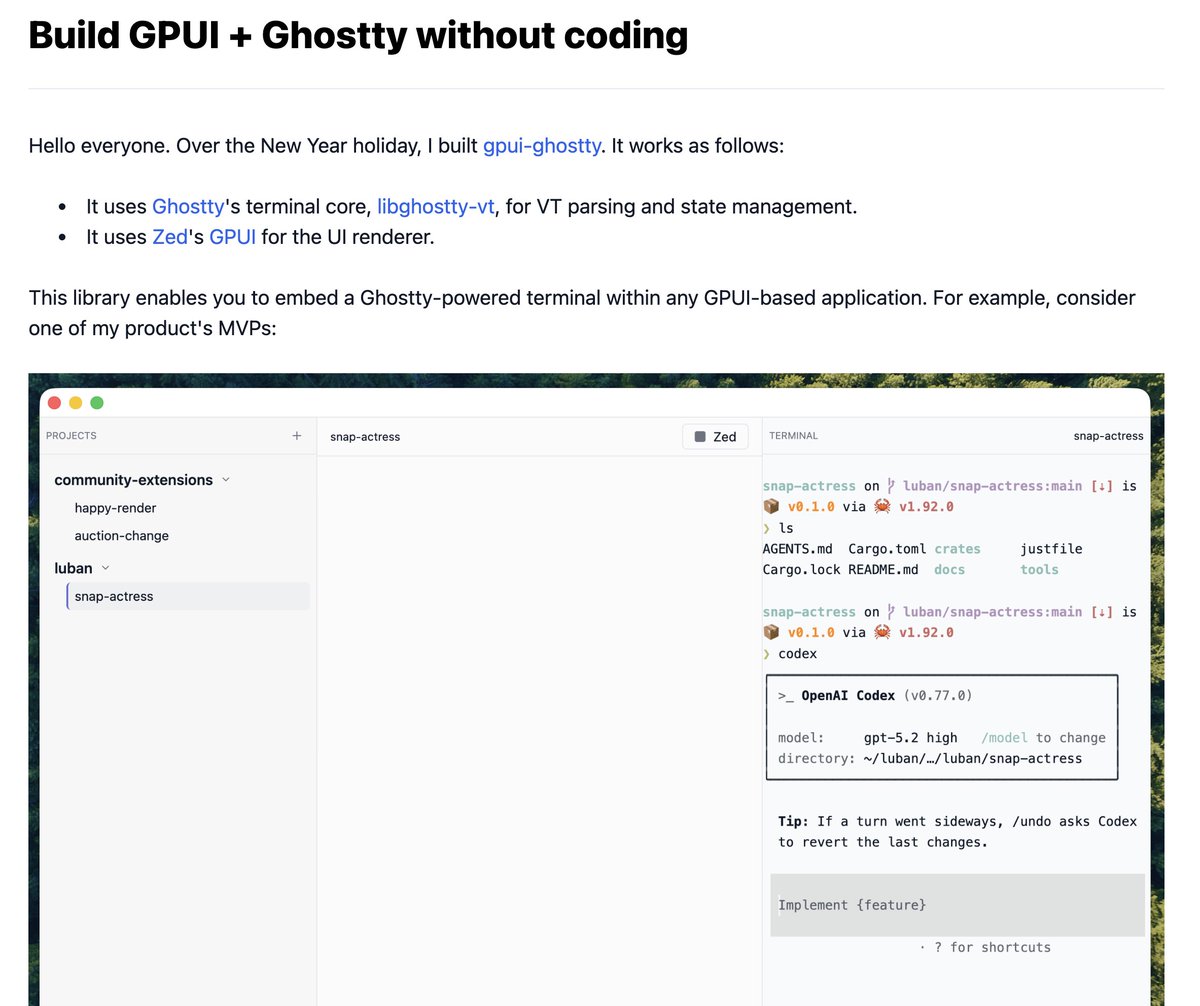Screen dimensions: 1200x1006
Task: Click the docs directory in ls output
Action: click(x=950, y=570)
